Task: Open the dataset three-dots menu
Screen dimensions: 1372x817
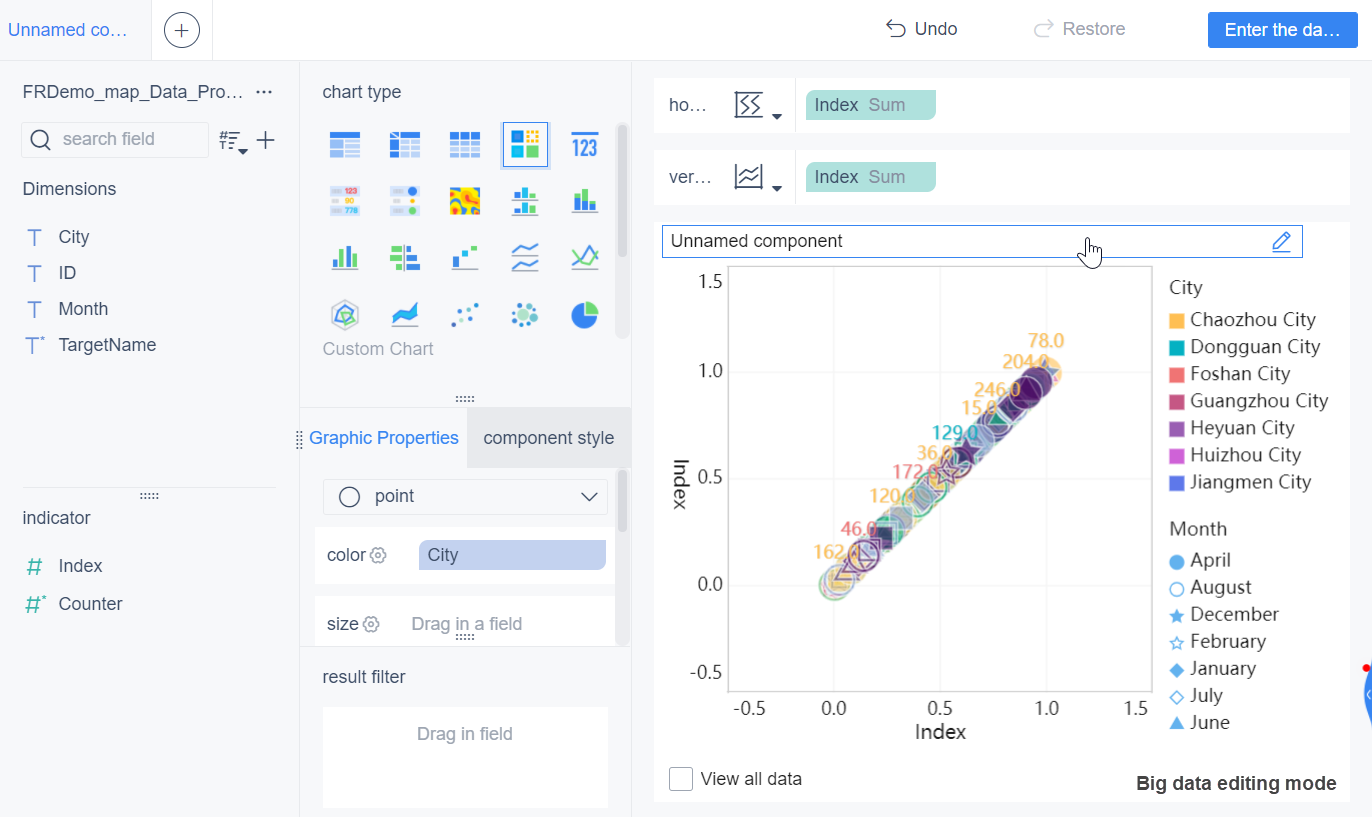Action: point(264,92)
